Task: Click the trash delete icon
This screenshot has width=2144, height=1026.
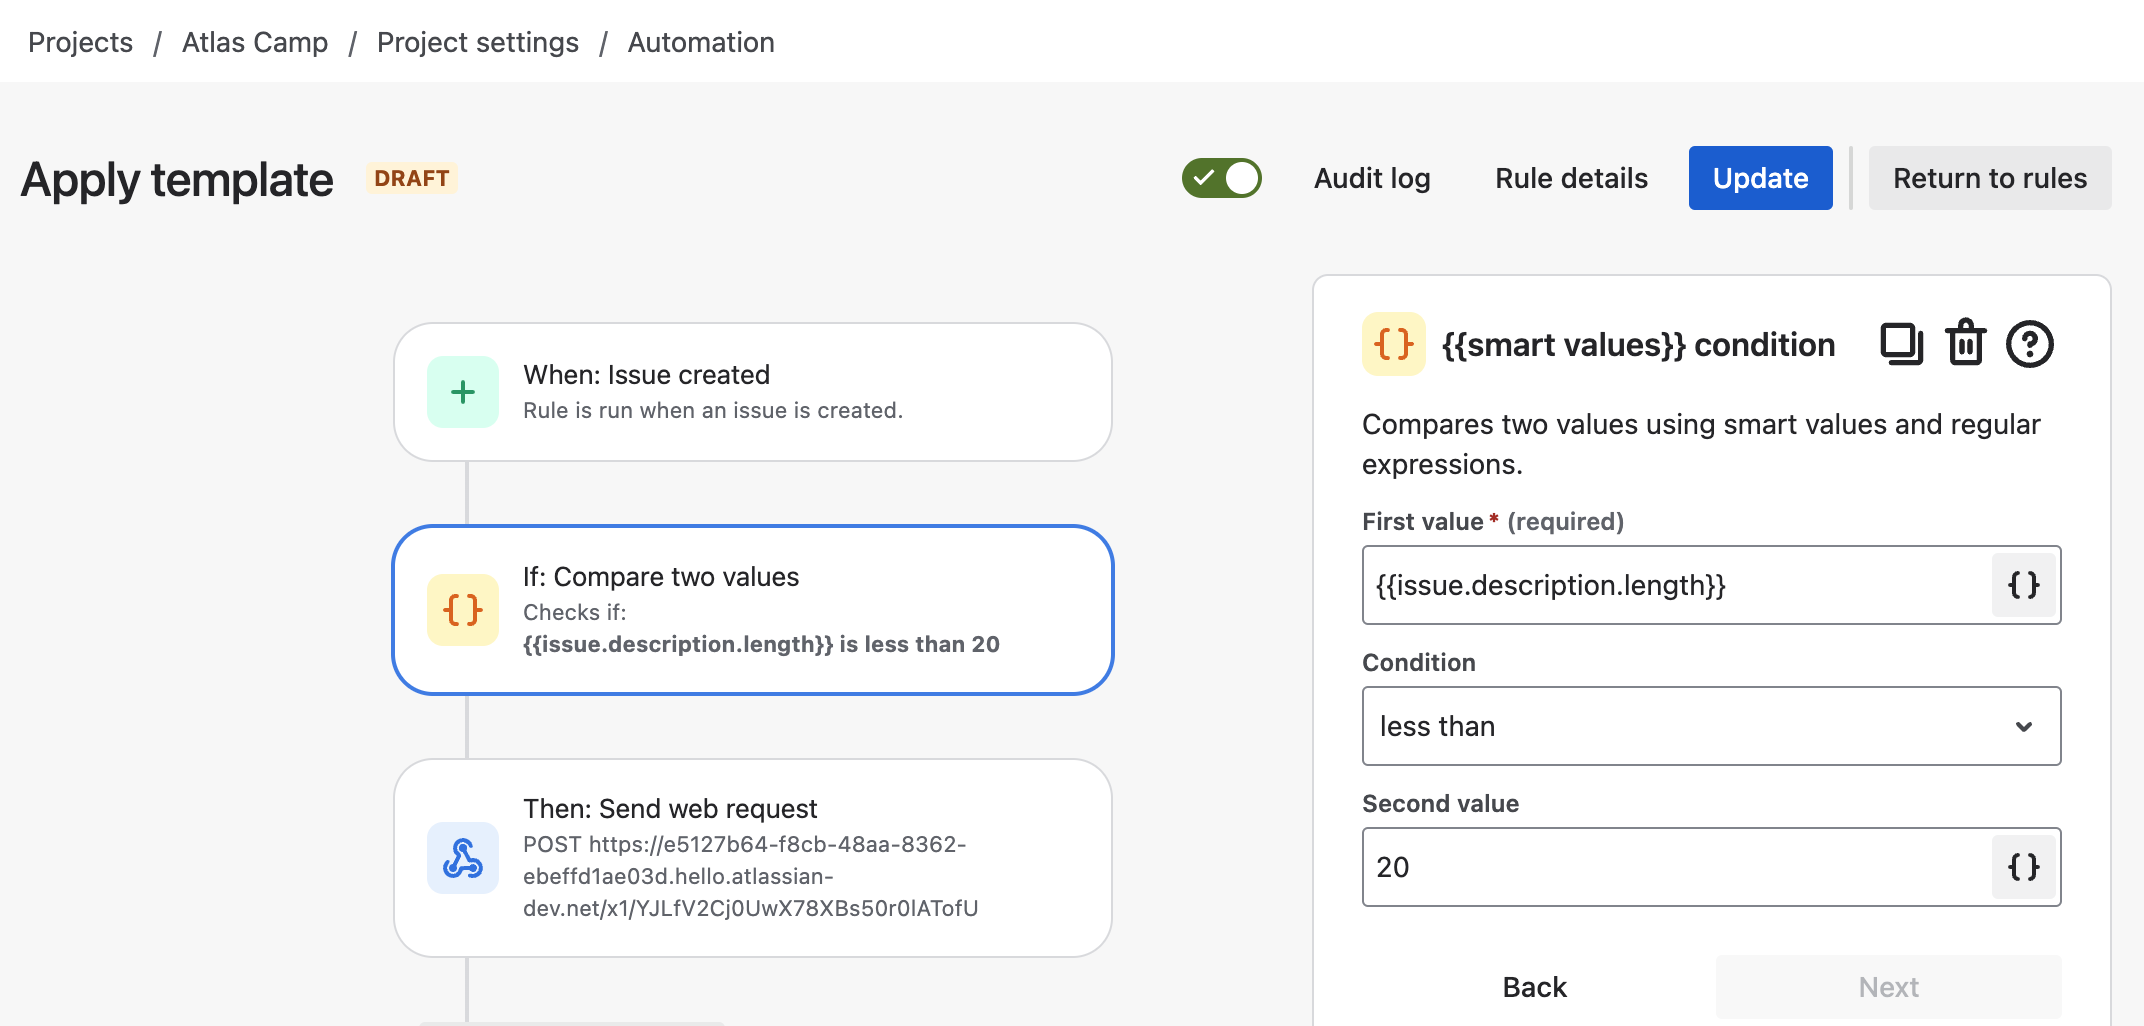Action: 1965,344
